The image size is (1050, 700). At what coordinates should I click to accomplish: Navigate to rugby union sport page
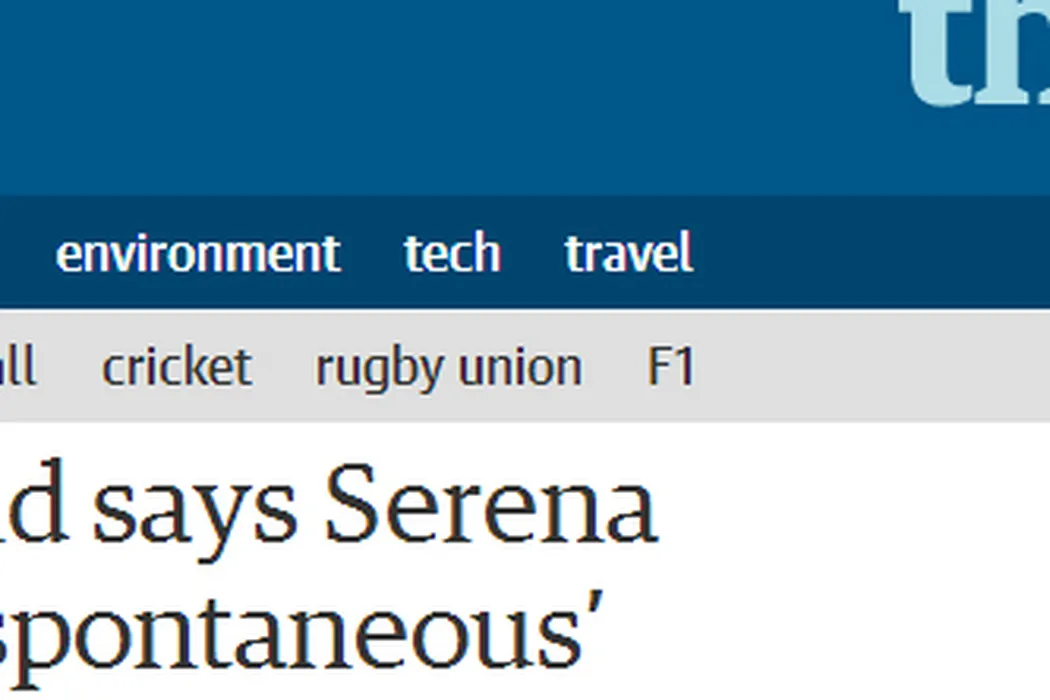click(x=448, y=367)
